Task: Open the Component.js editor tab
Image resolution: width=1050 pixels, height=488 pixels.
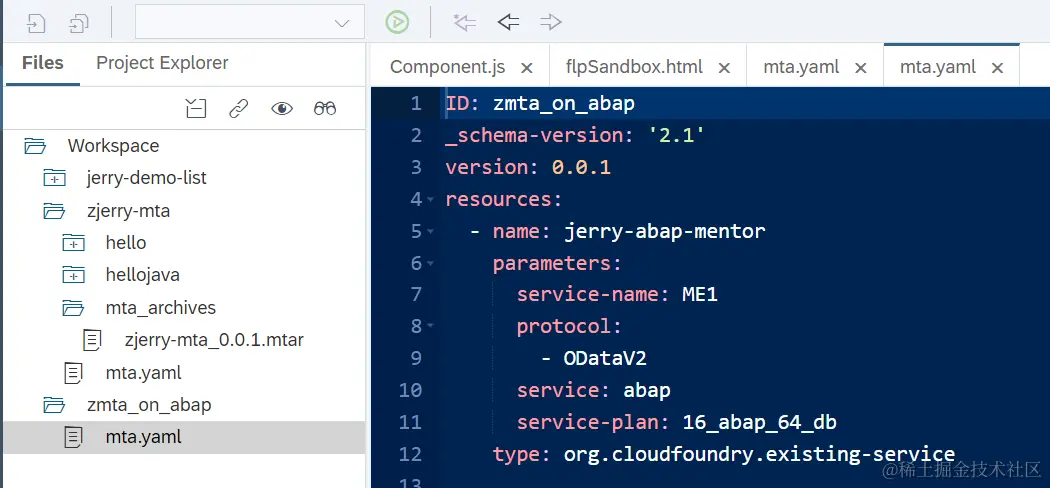Action: tap(447, 67)
